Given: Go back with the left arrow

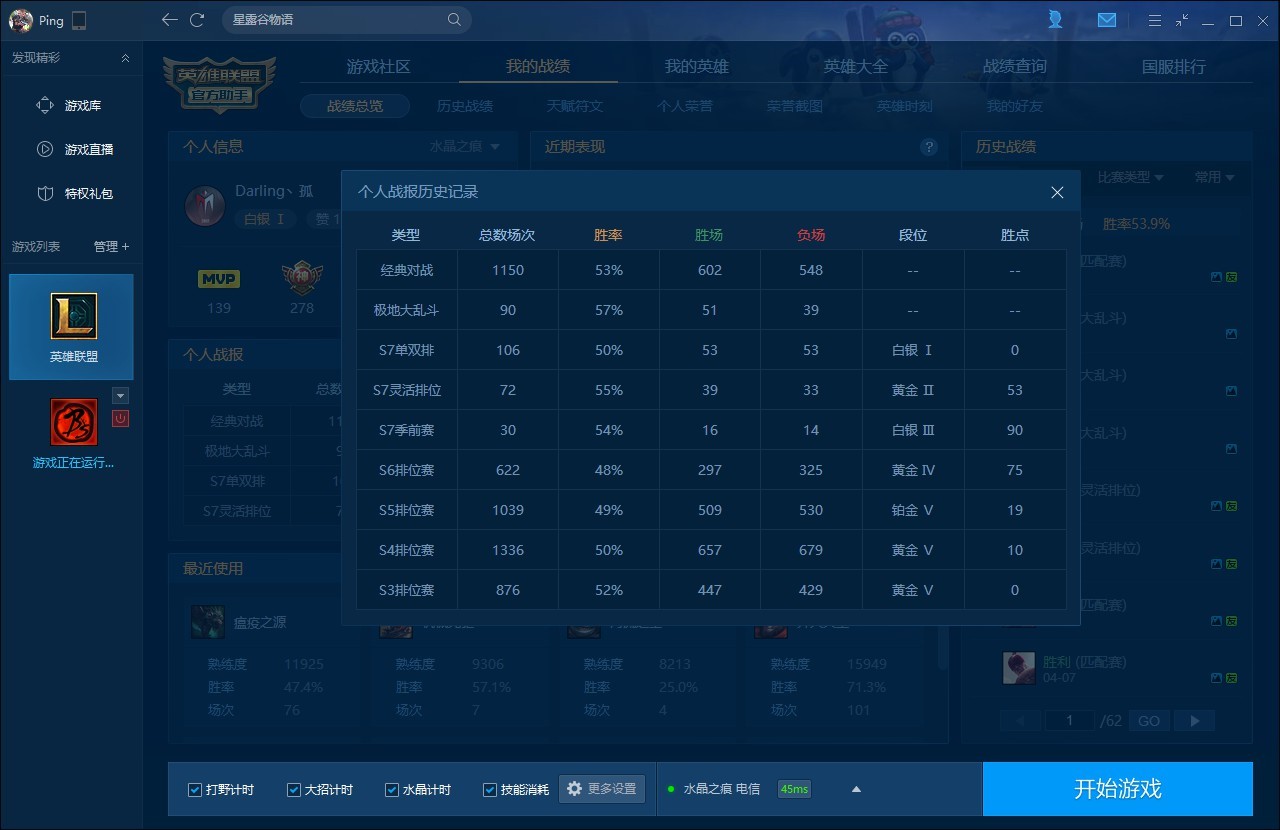Looking at the screenshot, I should pyautogui.click(x=170, y=20).
